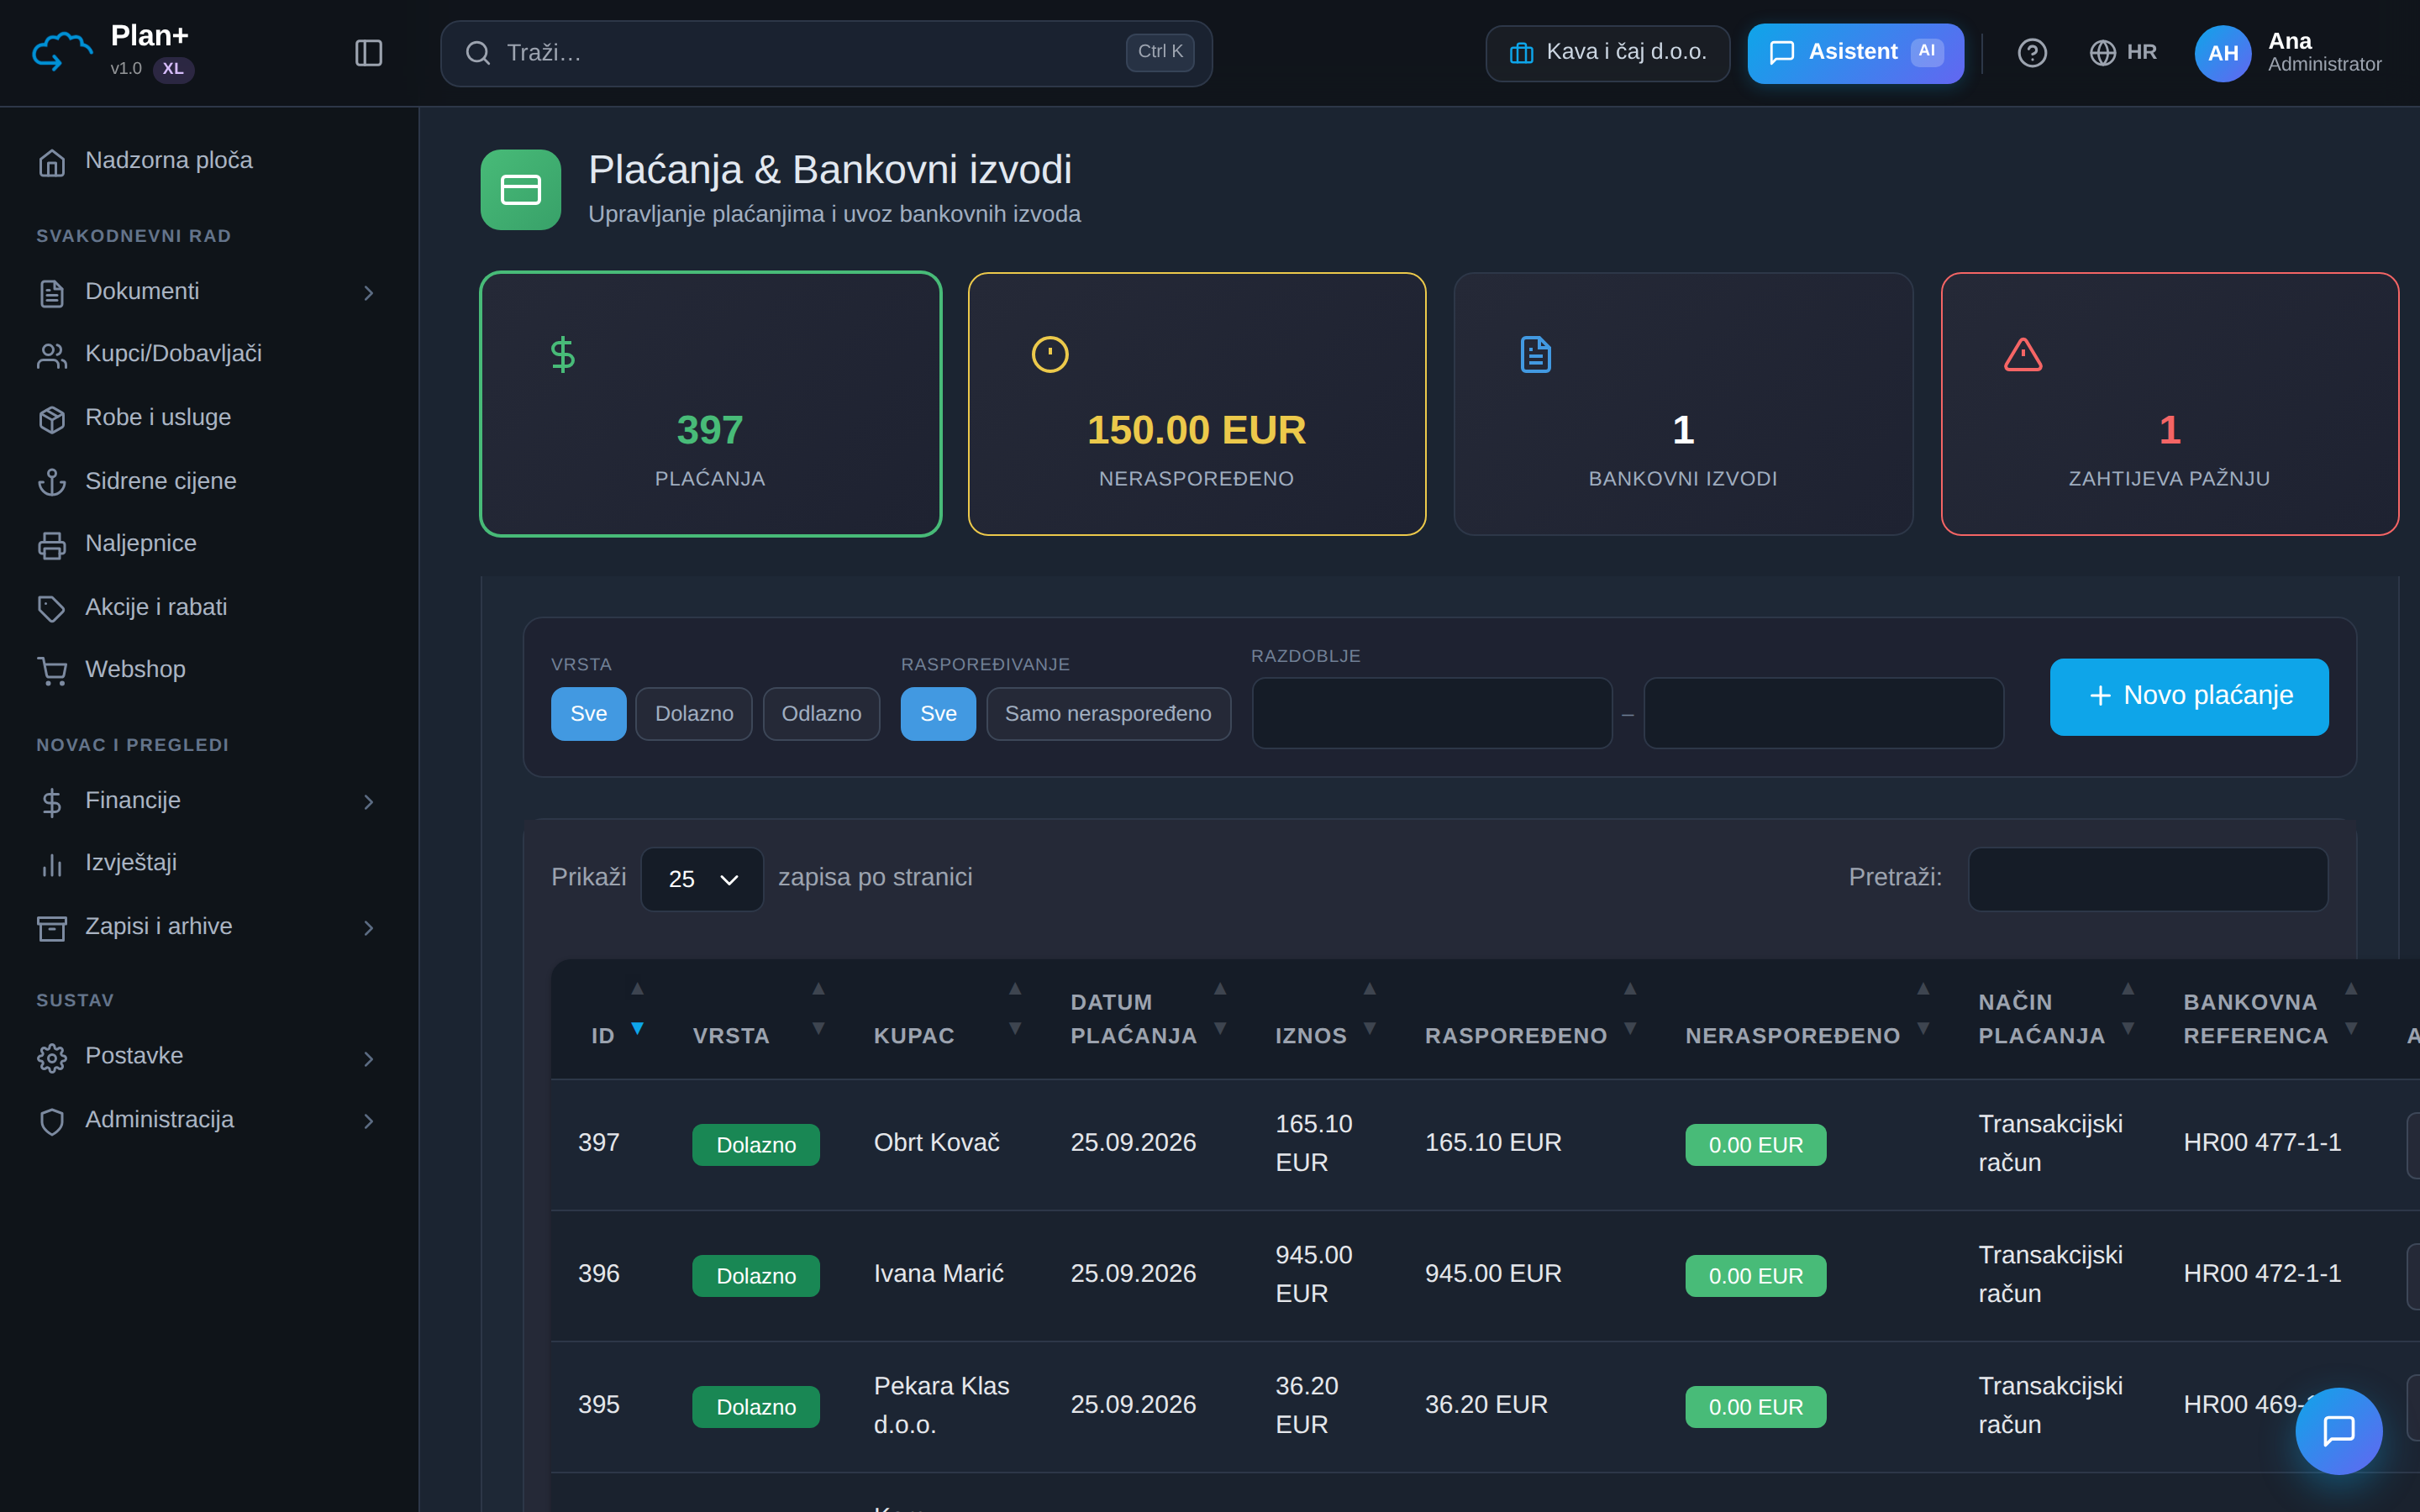Click the warning triangle in Zahtijeva pažnju card
2420x1512 pixels.
point(2023,354)
